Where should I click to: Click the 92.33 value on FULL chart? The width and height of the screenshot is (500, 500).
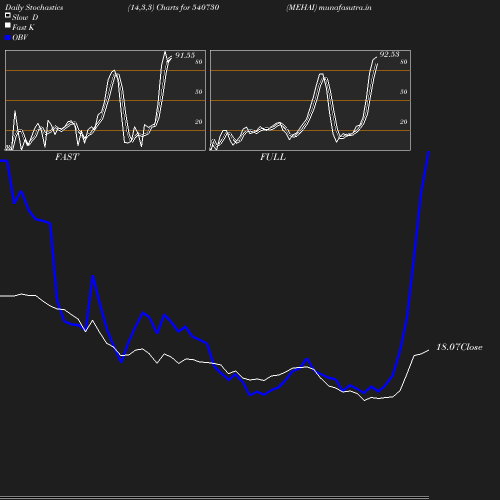389,54
